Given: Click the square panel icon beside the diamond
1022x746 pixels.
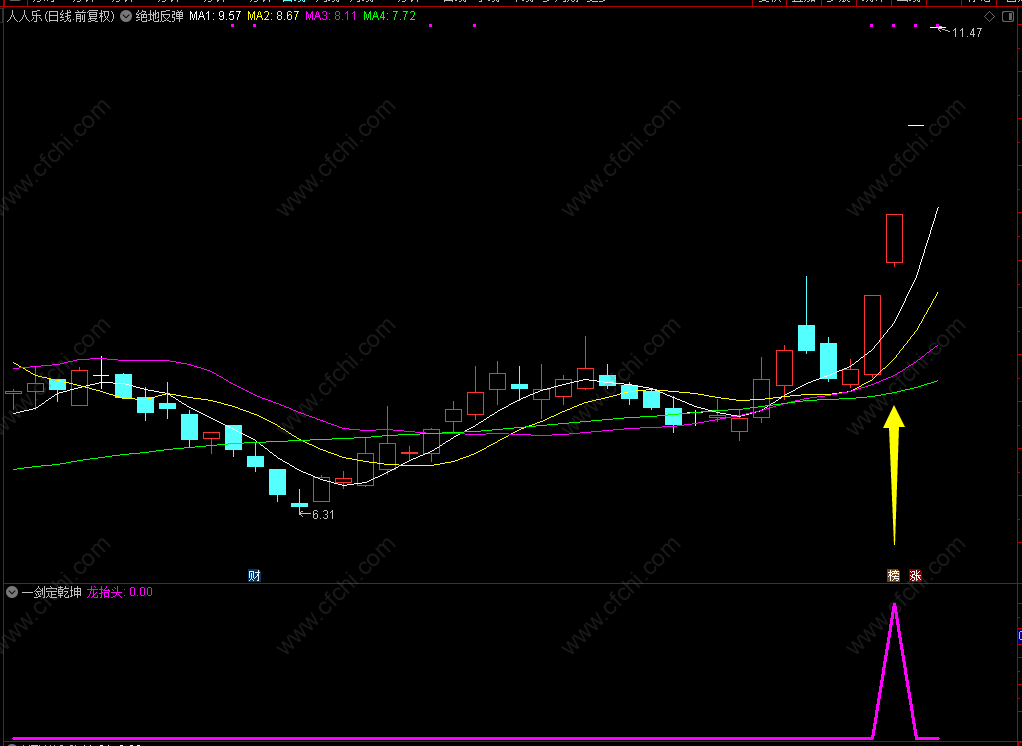Looking at the screenshot, I should pyautogui.click(x=1008, y=16).
